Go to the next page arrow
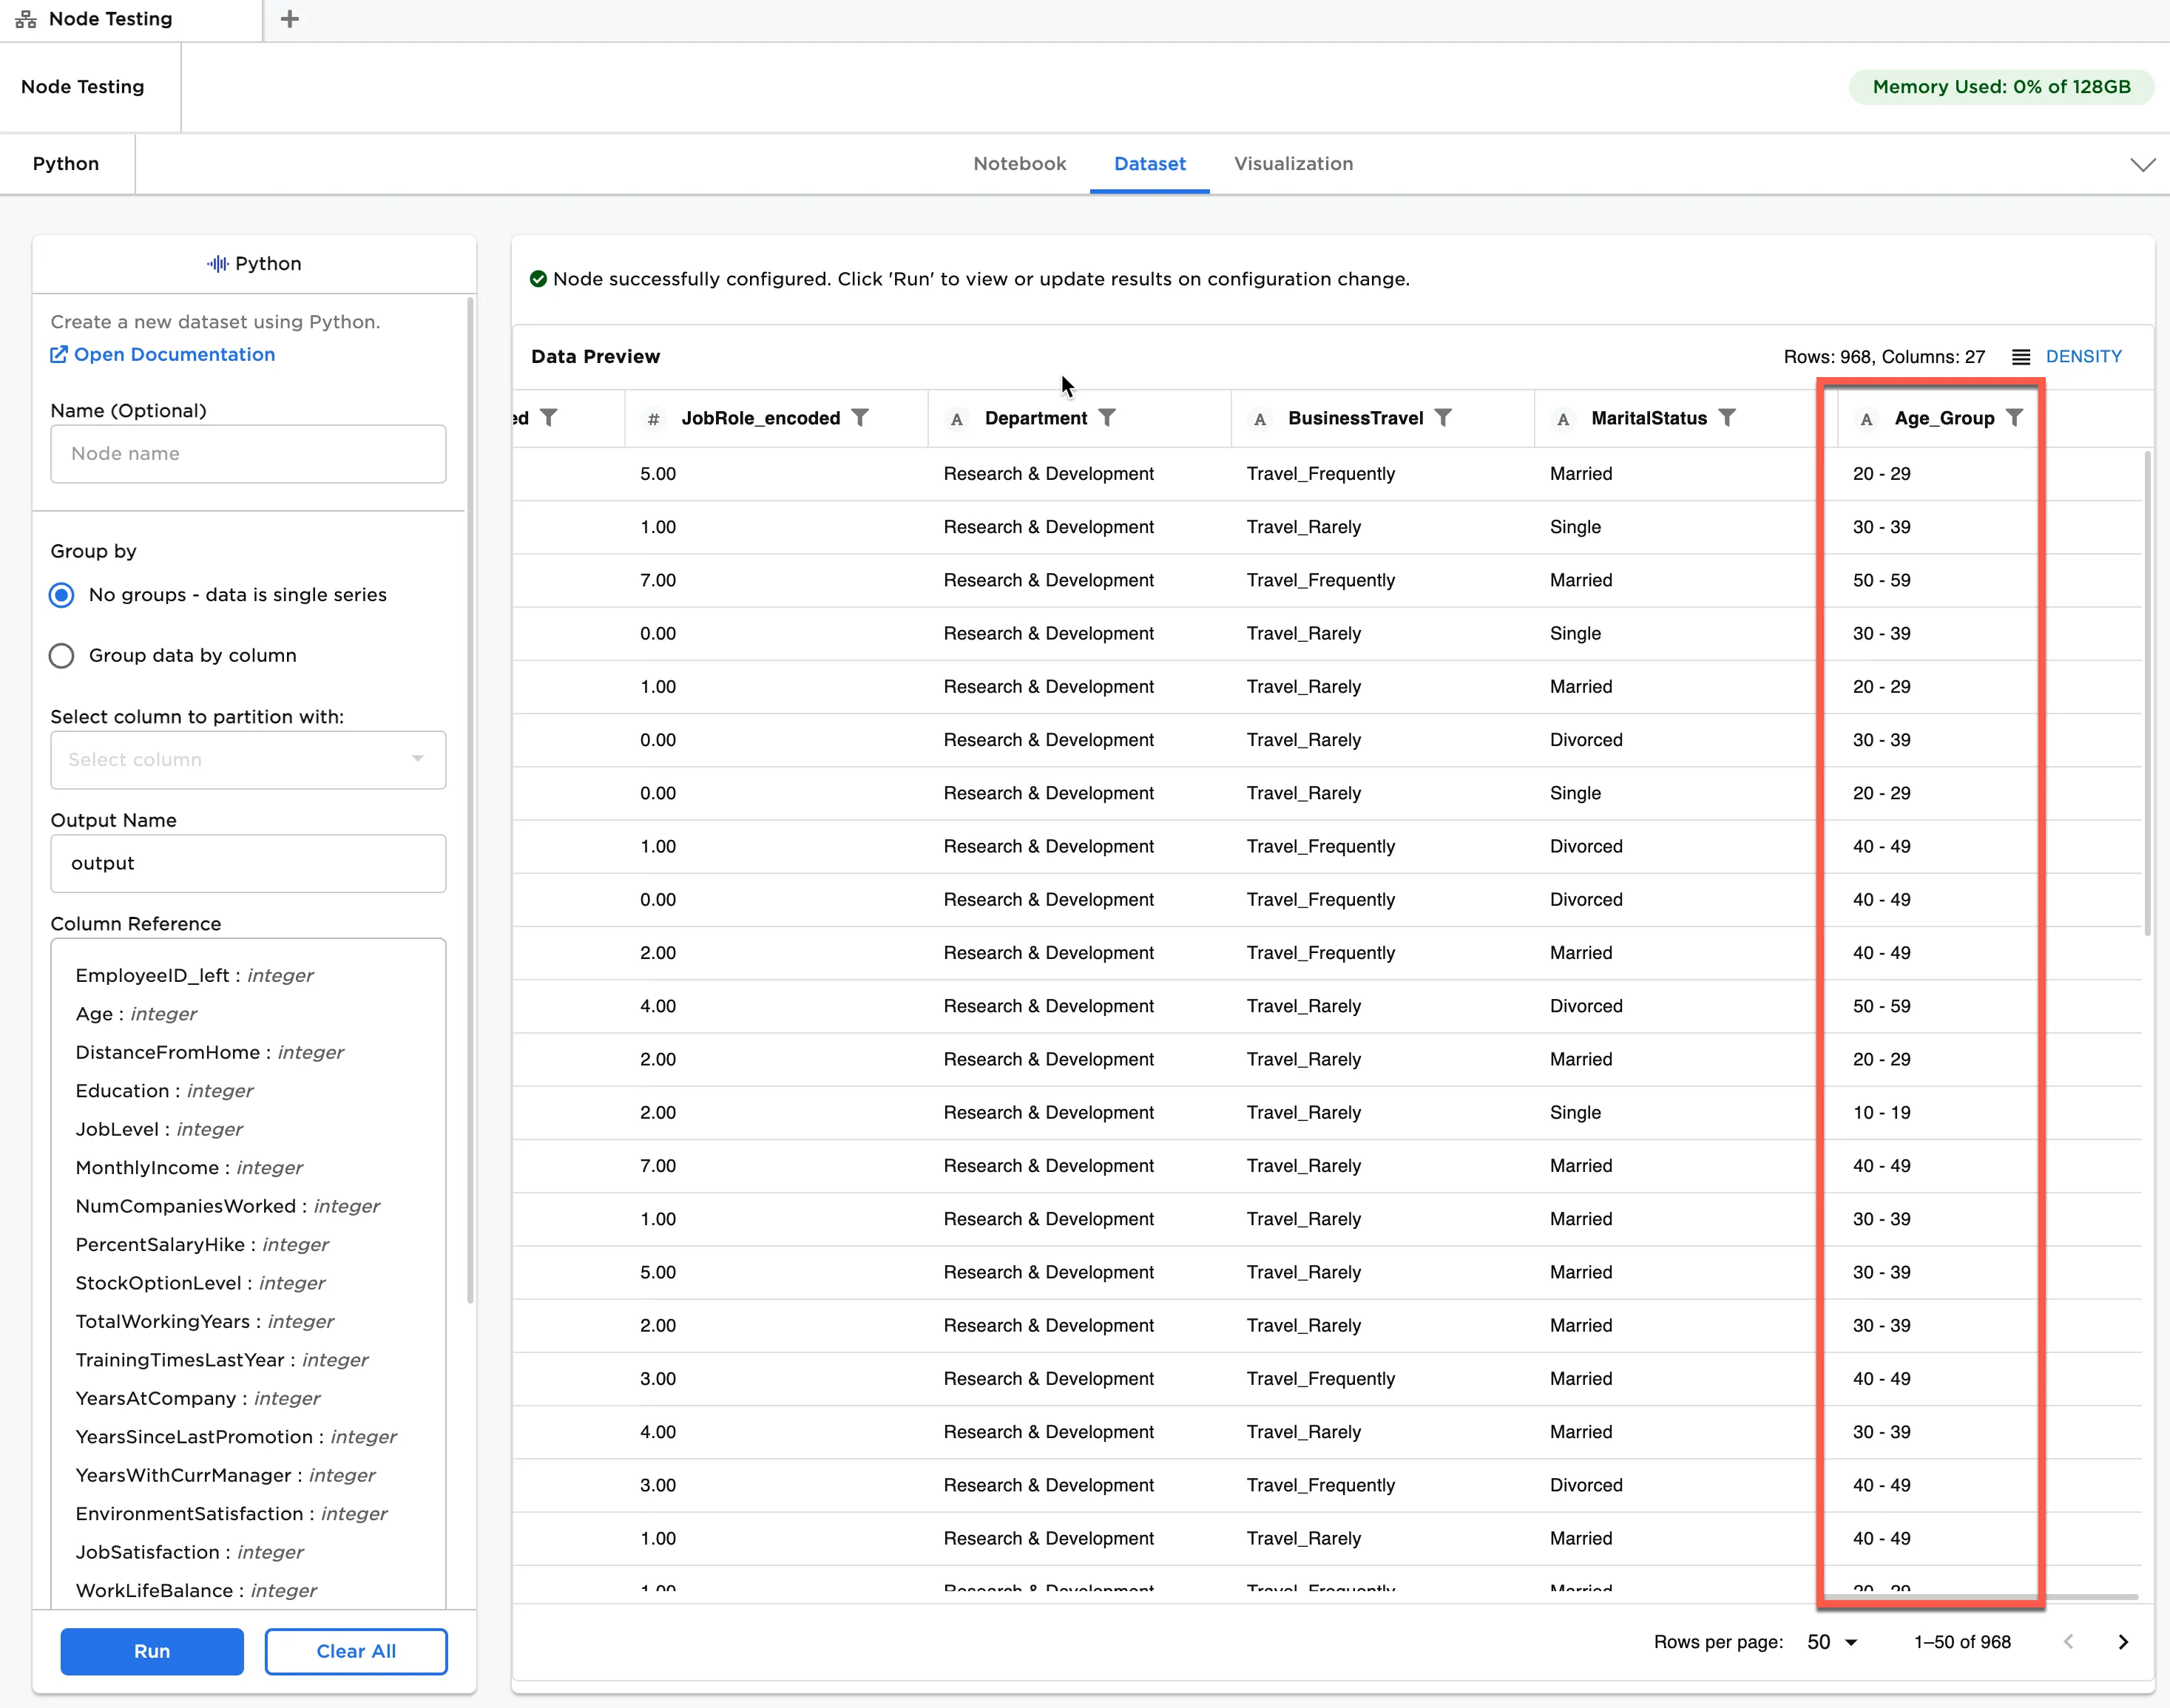 [2123, 1642]
